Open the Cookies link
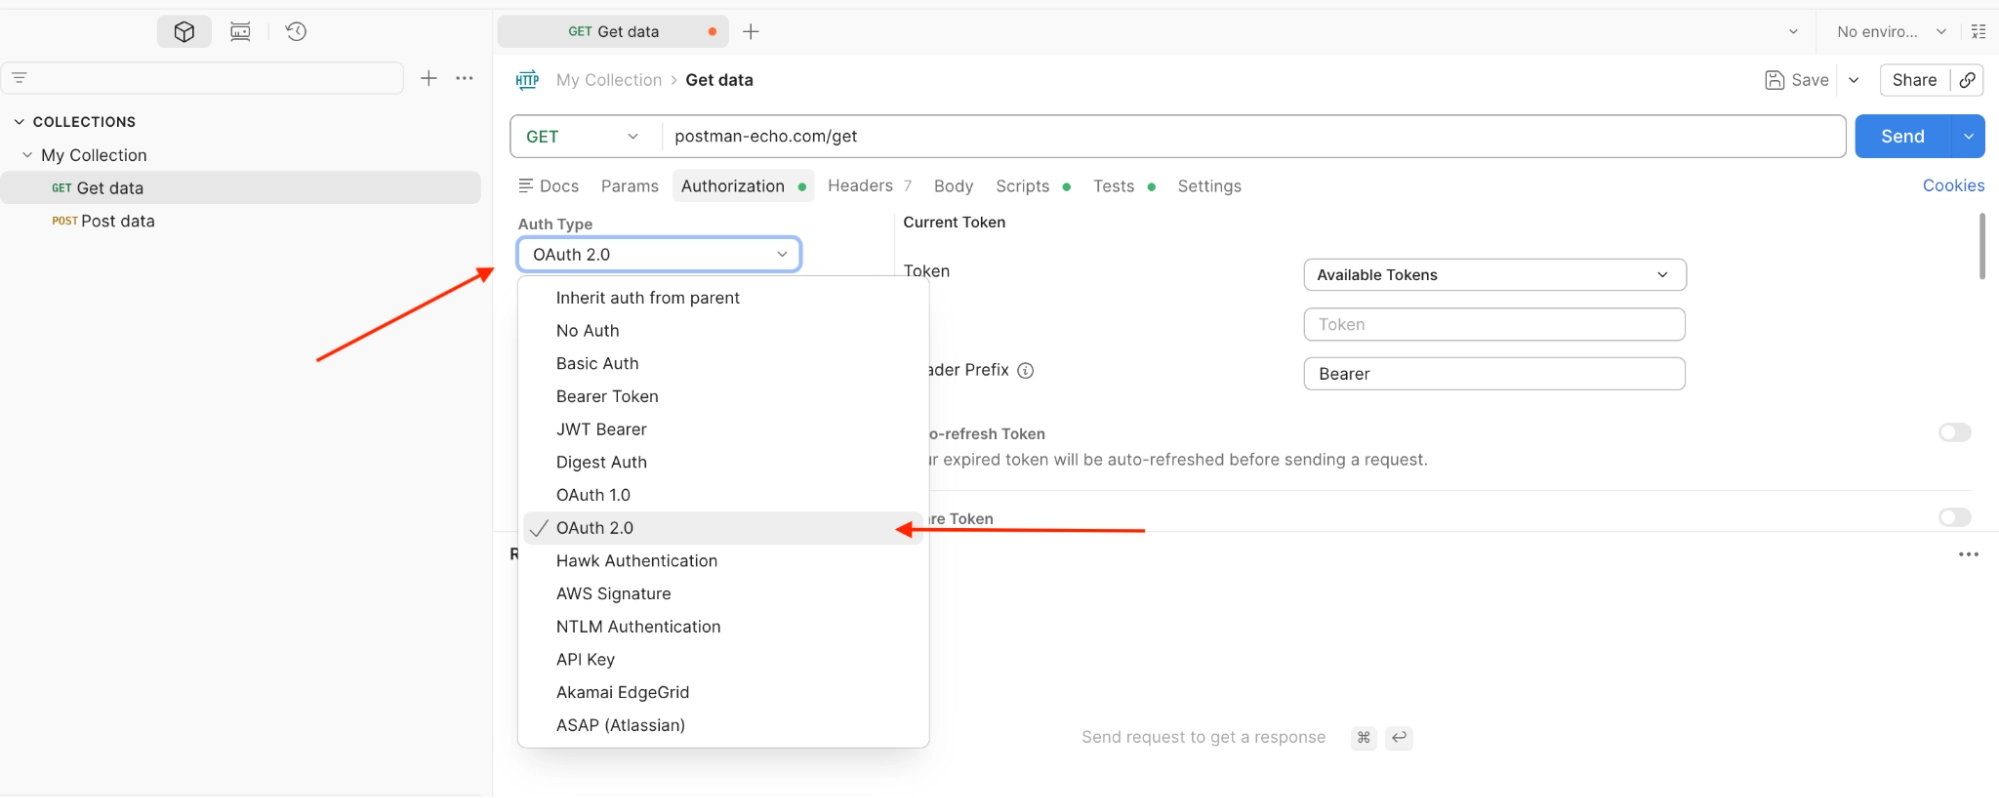Image resolution: width=1999 pixels, height=798 pixels. (x=1953, y=186)
